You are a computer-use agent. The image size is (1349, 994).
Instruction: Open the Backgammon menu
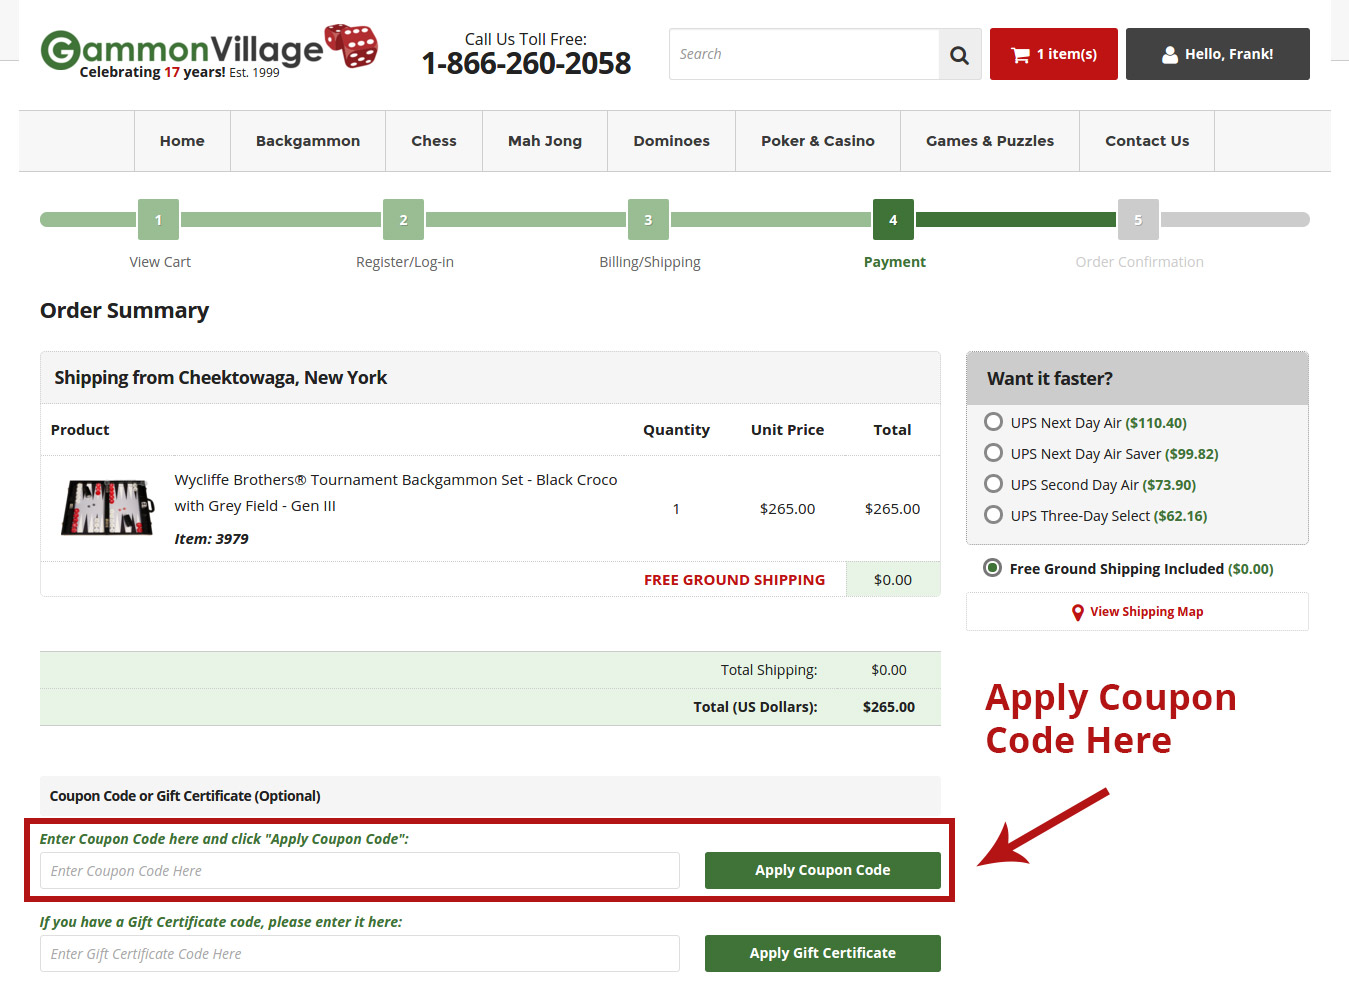308,141
